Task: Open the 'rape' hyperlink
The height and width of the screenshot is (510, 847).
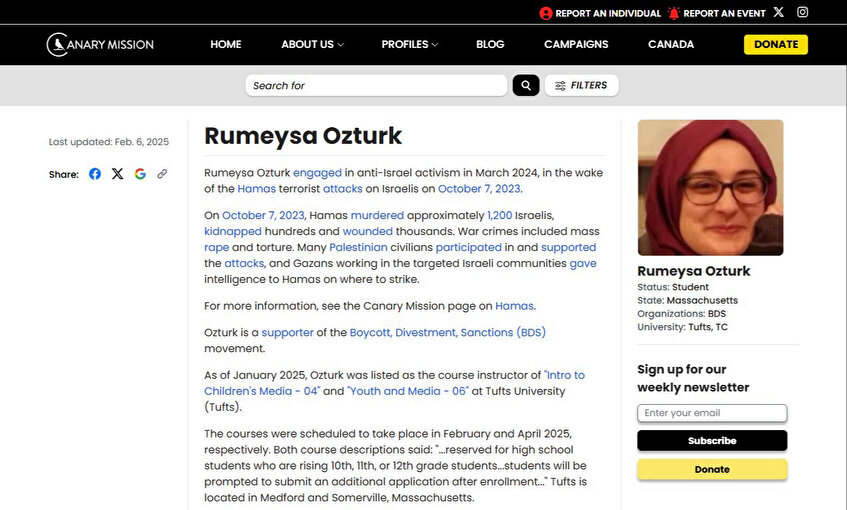Action: tap(217, 247)
